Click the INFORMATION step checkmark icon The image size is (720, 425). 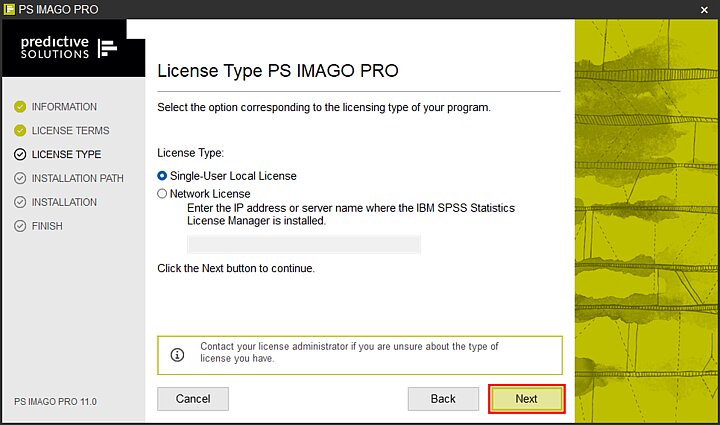(20, 106)
